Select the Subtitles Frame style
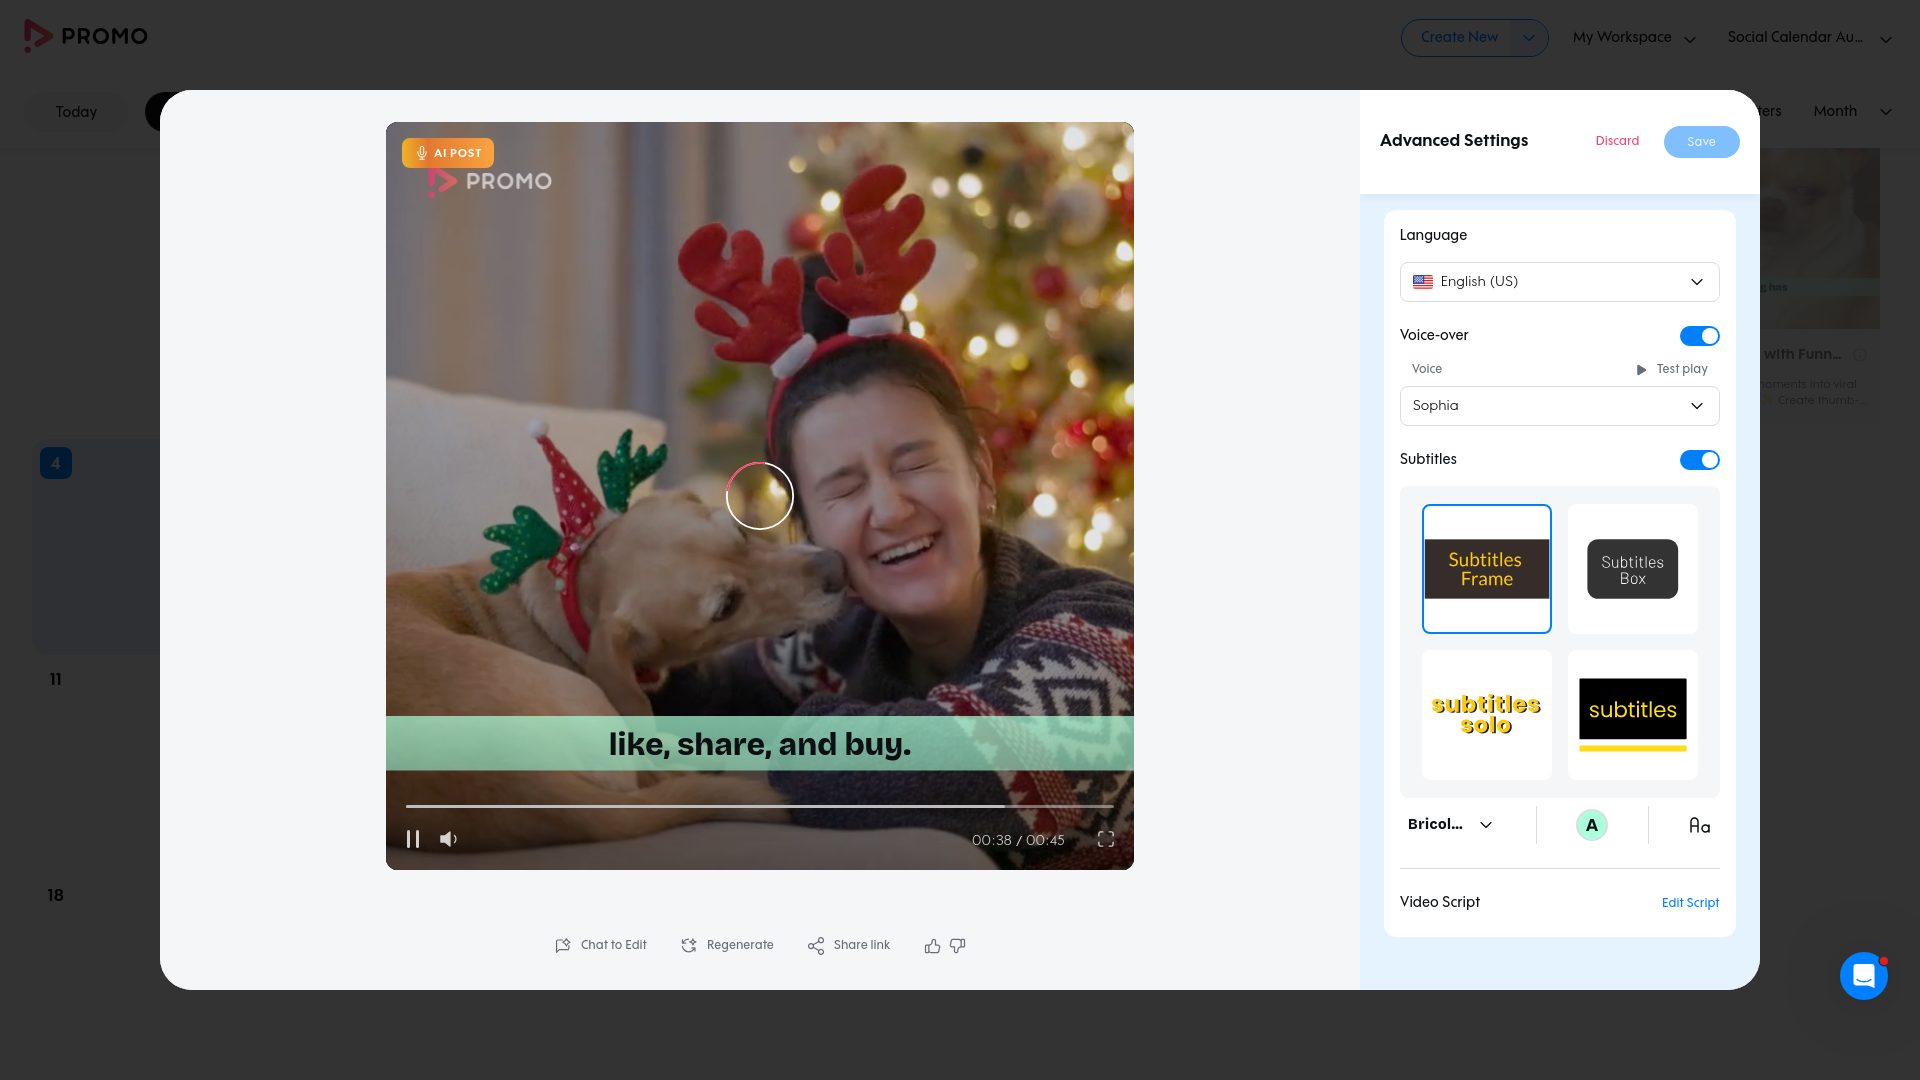 [x=1487, y=569]
